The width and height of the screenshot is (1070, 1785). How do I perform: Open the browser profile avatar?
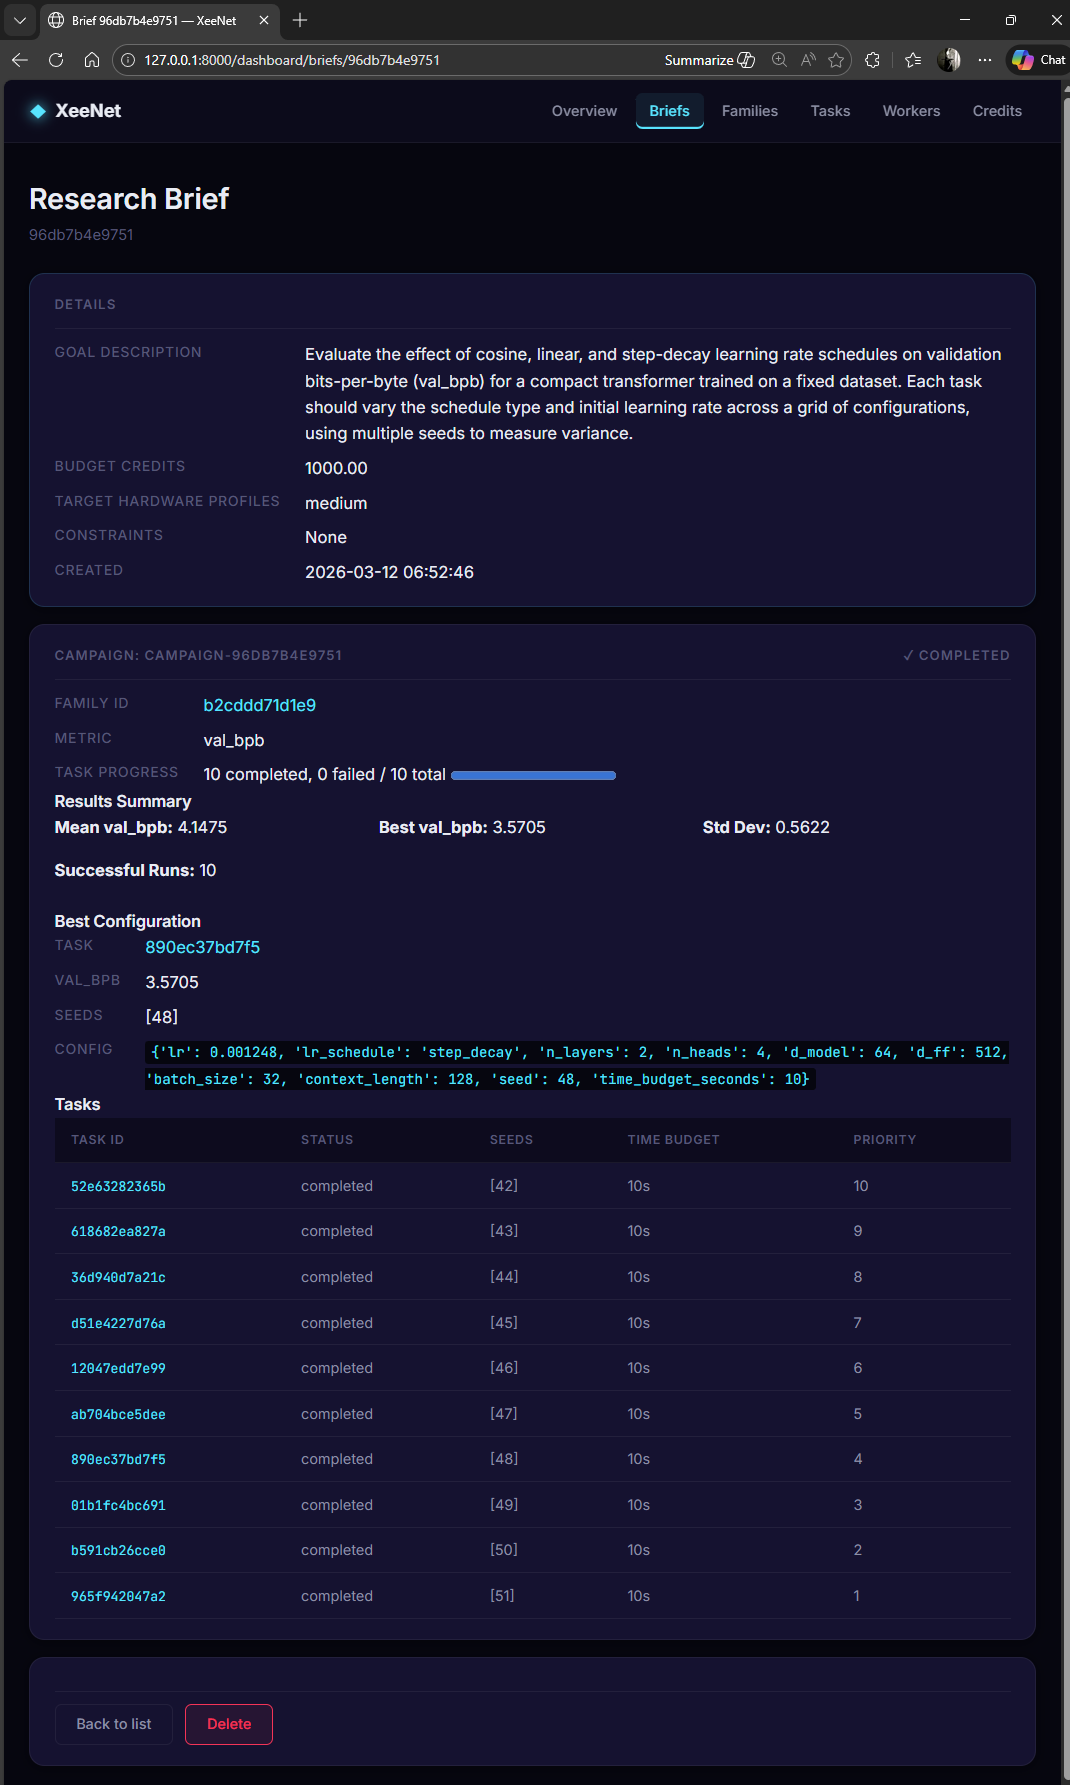tap(949, 60)
